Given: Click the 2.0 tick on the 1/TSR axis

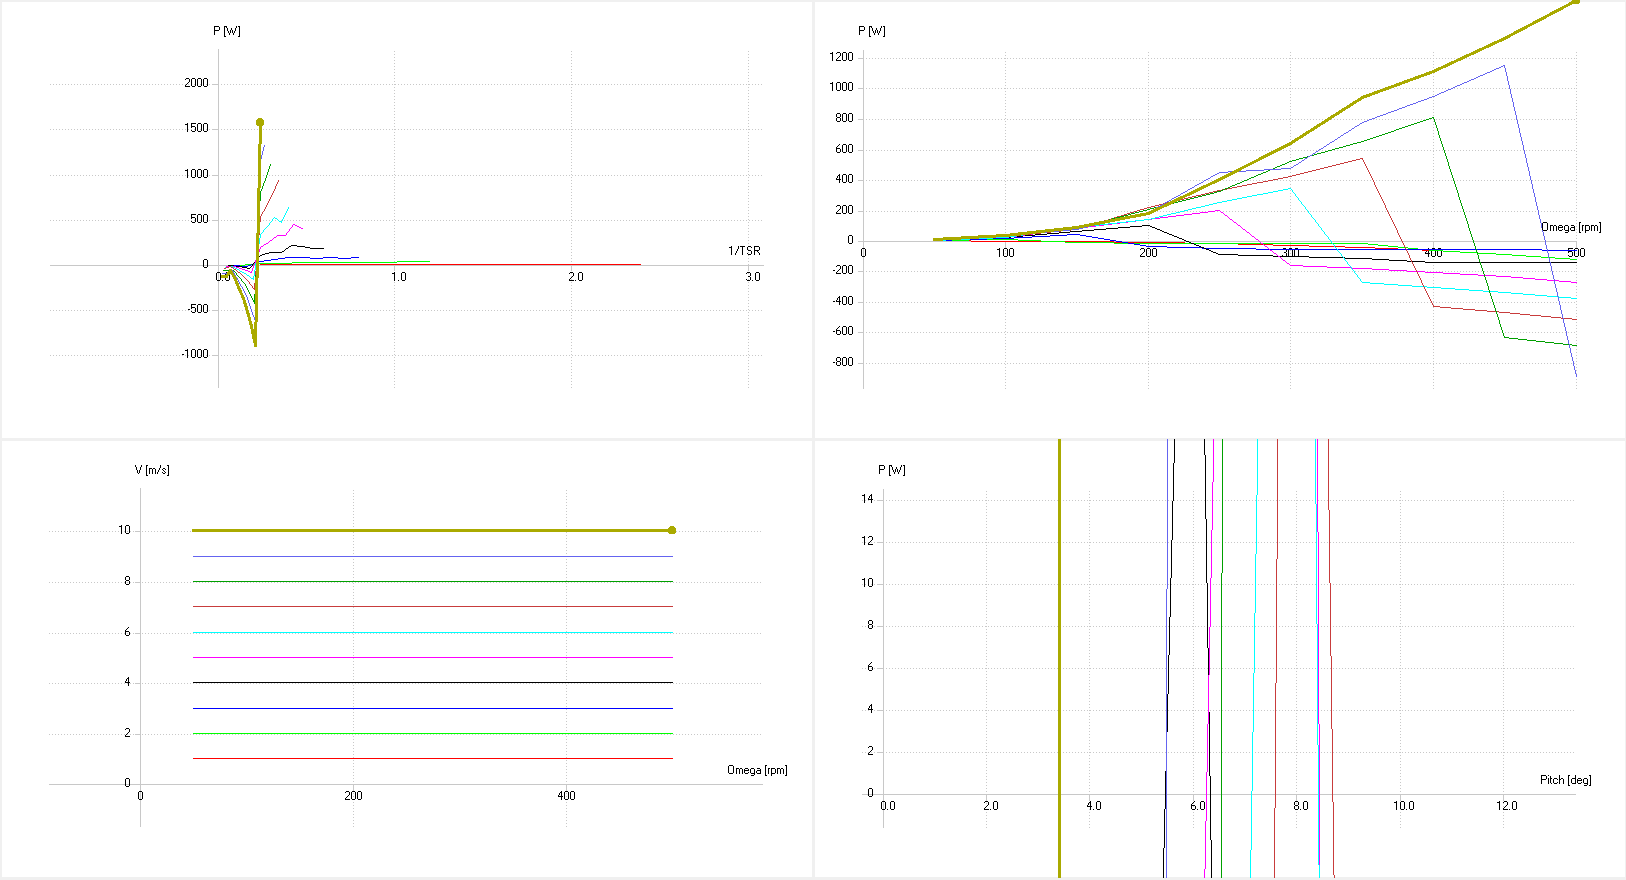Looking at the screenshot, I should [x=575, y=277].
